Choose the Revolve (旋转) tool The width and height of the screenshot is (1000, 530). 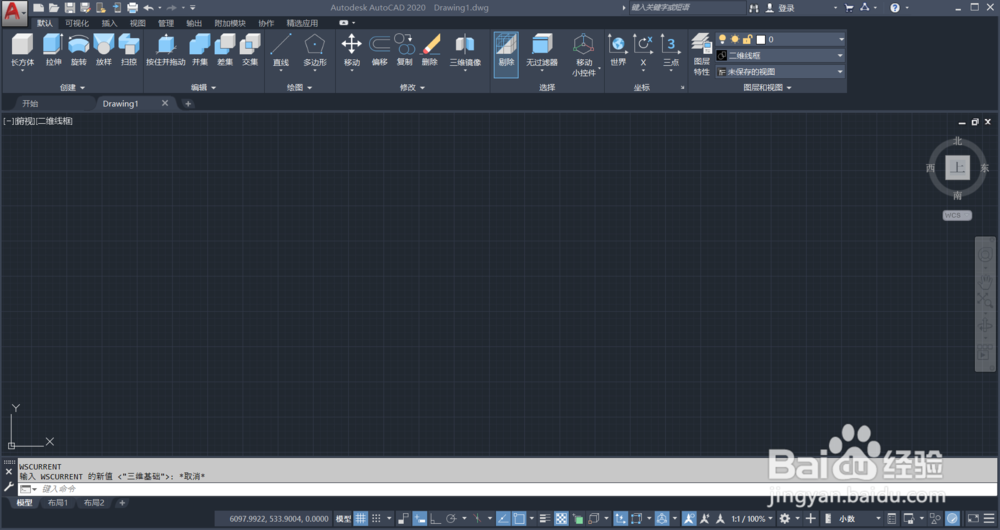click(x=78, y=50)
